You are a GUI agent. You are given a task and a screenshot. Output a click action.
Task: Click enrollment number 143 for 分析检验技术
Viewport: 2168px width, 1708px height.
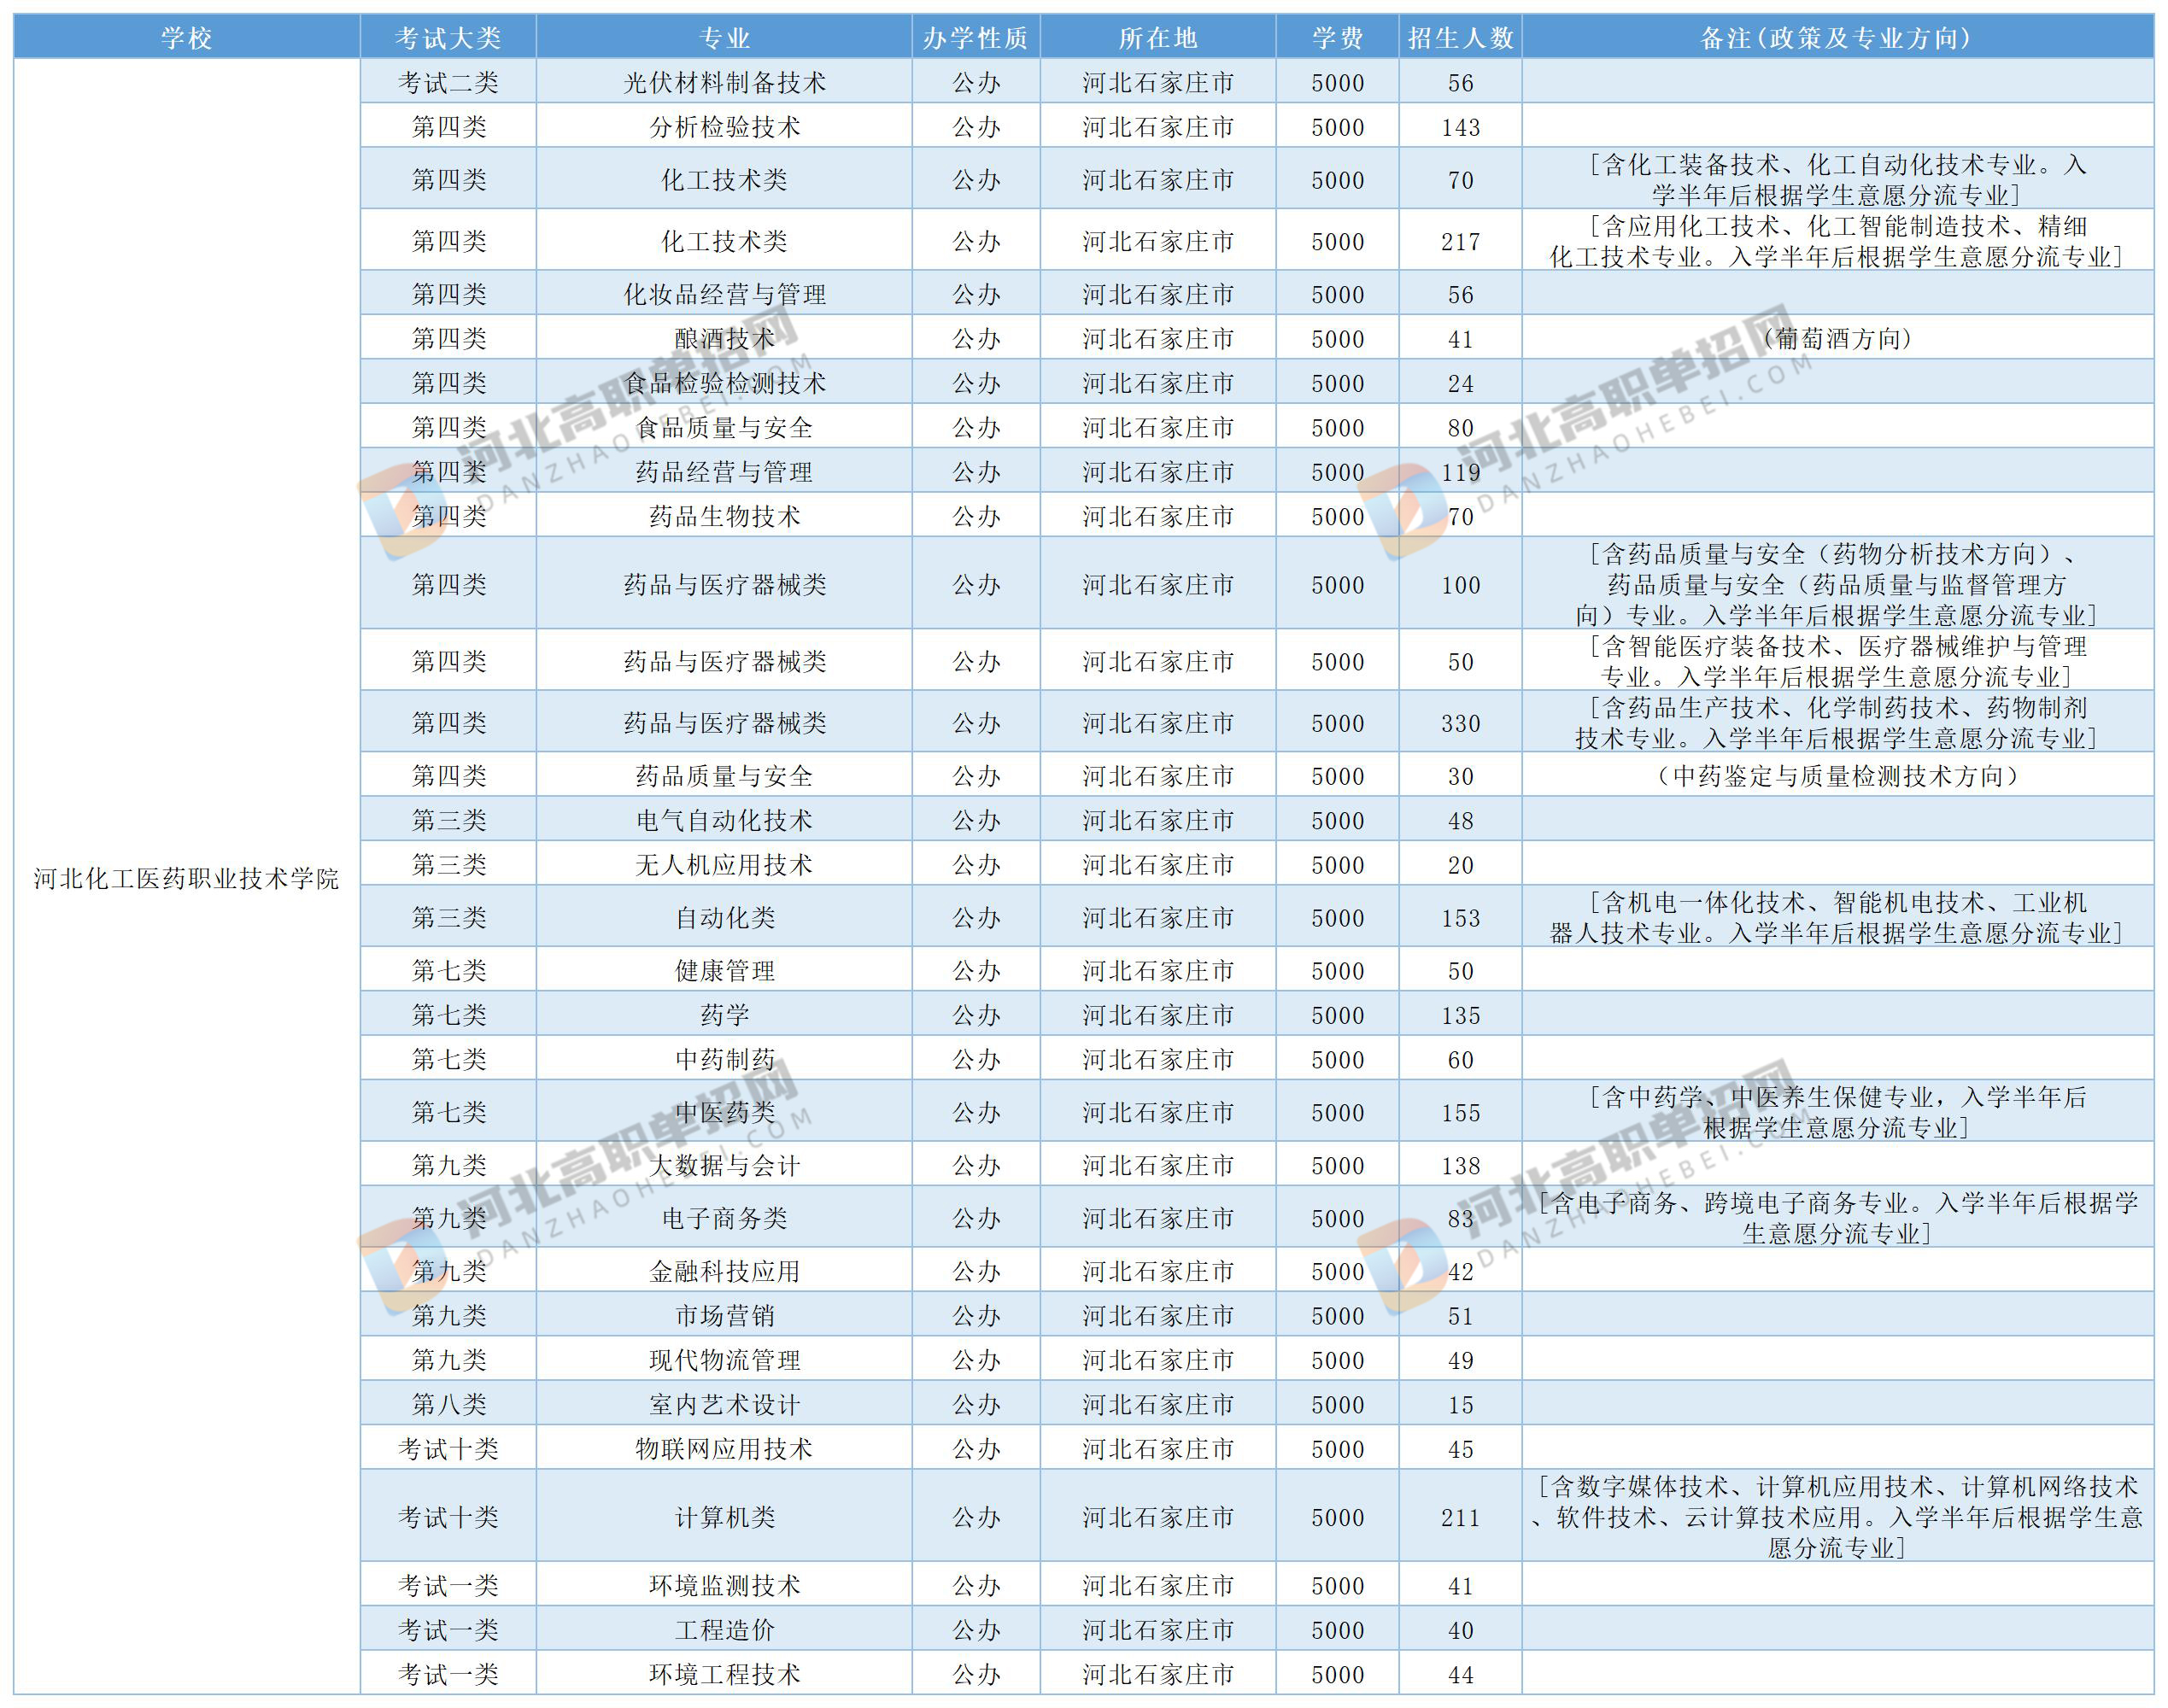[x=1461, y=126]
